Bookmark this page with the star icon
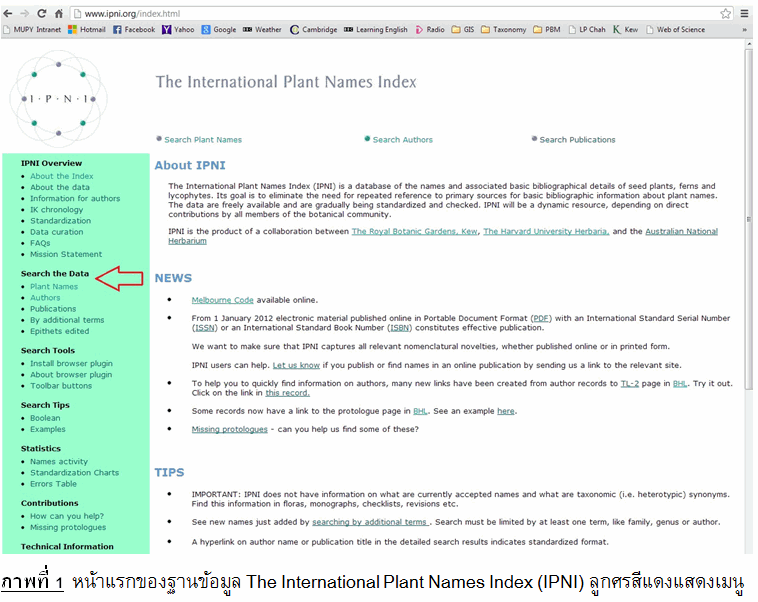Image resolution: width=758 pixels, height=602 pixels. pyautogui.click(x=726, y=14)
